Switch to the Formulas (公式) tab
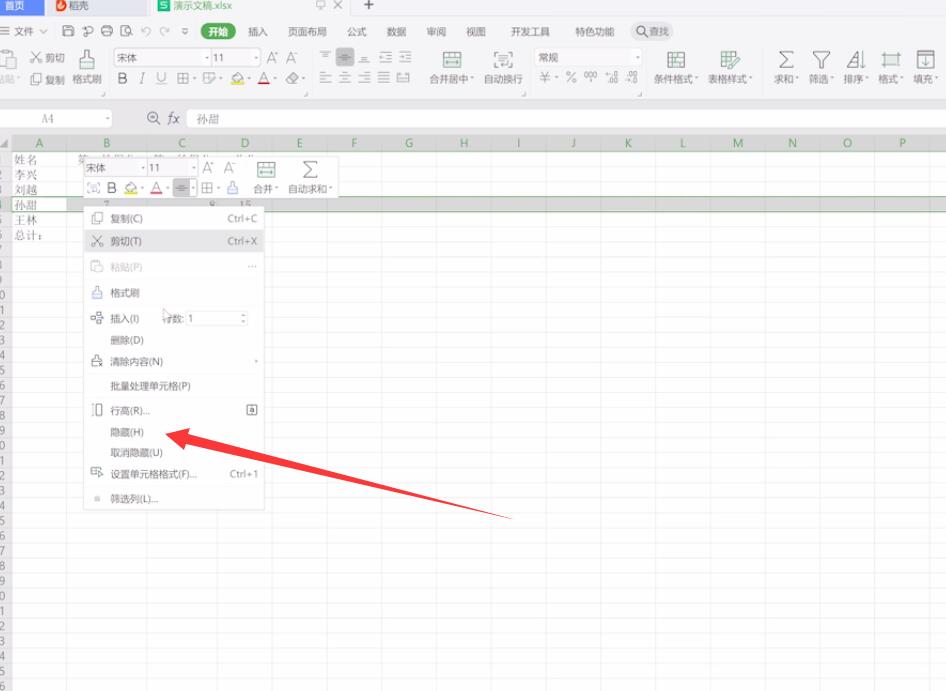This screenshot has width=946, height=691. (x=357, y=31)
